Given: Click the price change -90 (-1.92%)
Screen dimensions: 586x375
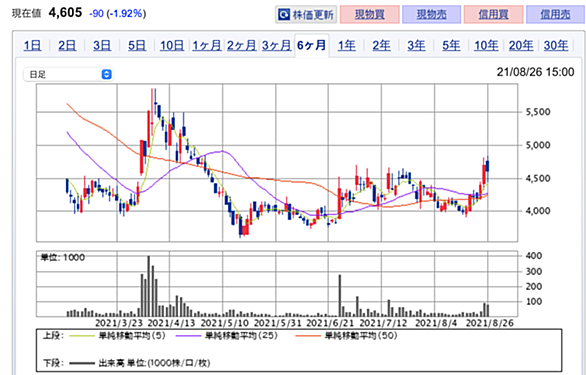Looking at the screenshot, I should click(x=118, y=14).
